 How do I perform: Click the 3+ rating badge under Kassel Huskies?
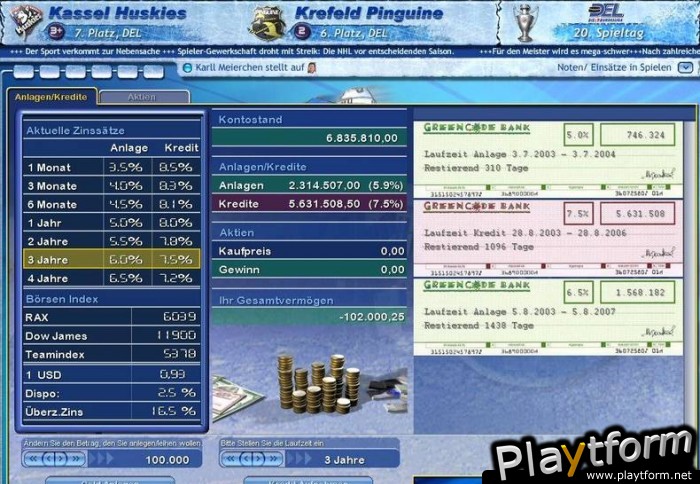pos(57,32)
